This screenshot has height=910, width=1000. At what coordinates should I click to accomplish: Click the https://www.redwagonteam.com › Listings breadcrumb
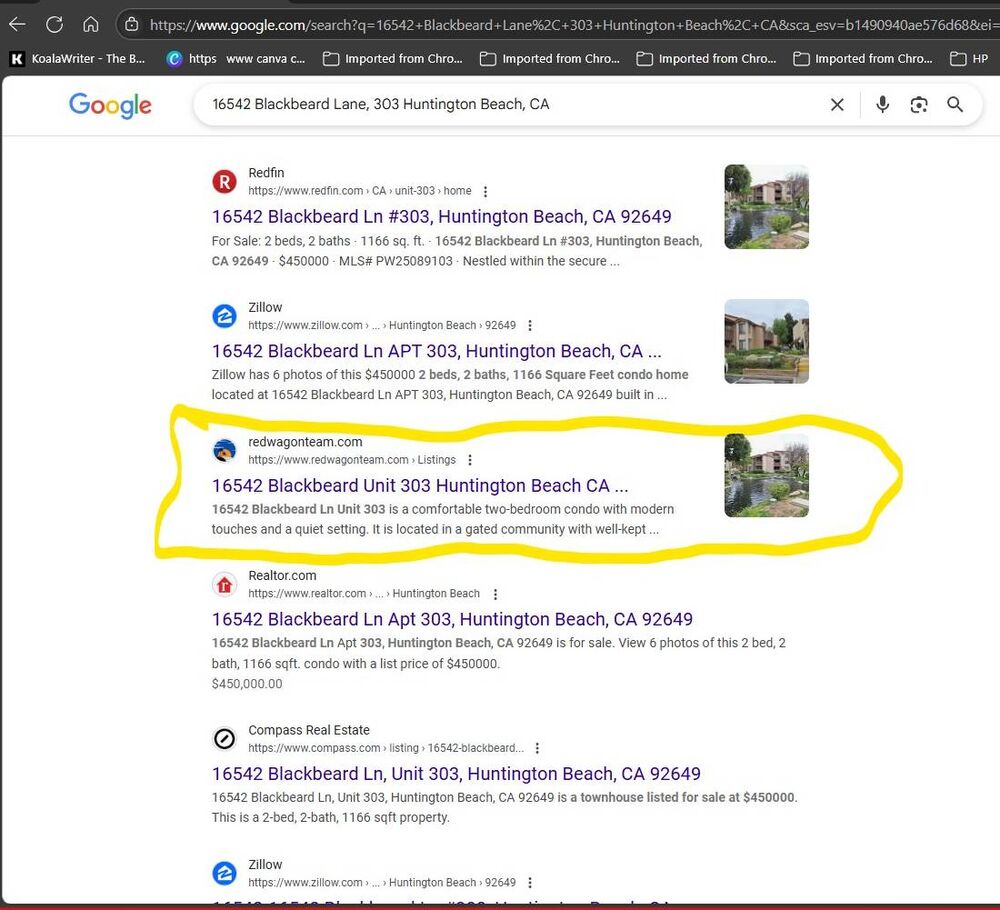point(352,460)
